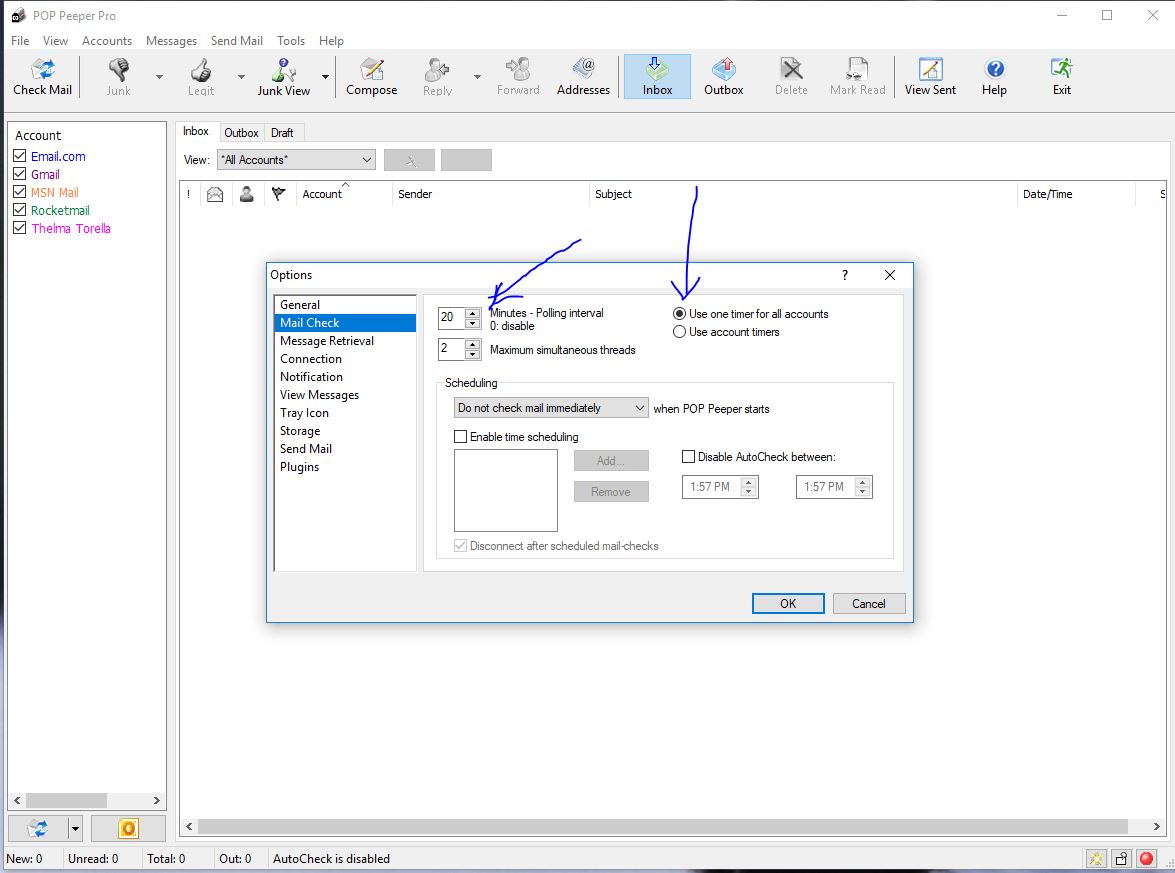The width and height of the screenshot is (1175, 873).
Task: Select Use account timers radio button
Action: (x=679, y=332)
